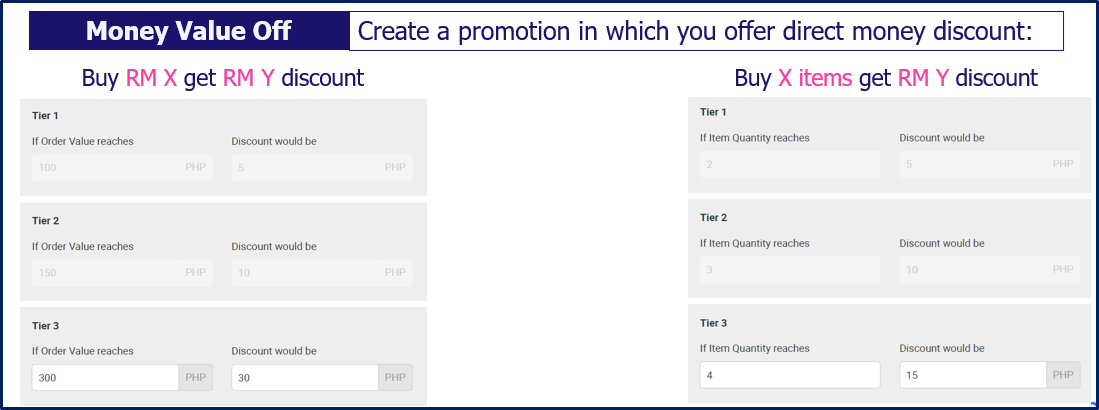Edit the Tier 3 order value field showing 300

tap(105, 378)
